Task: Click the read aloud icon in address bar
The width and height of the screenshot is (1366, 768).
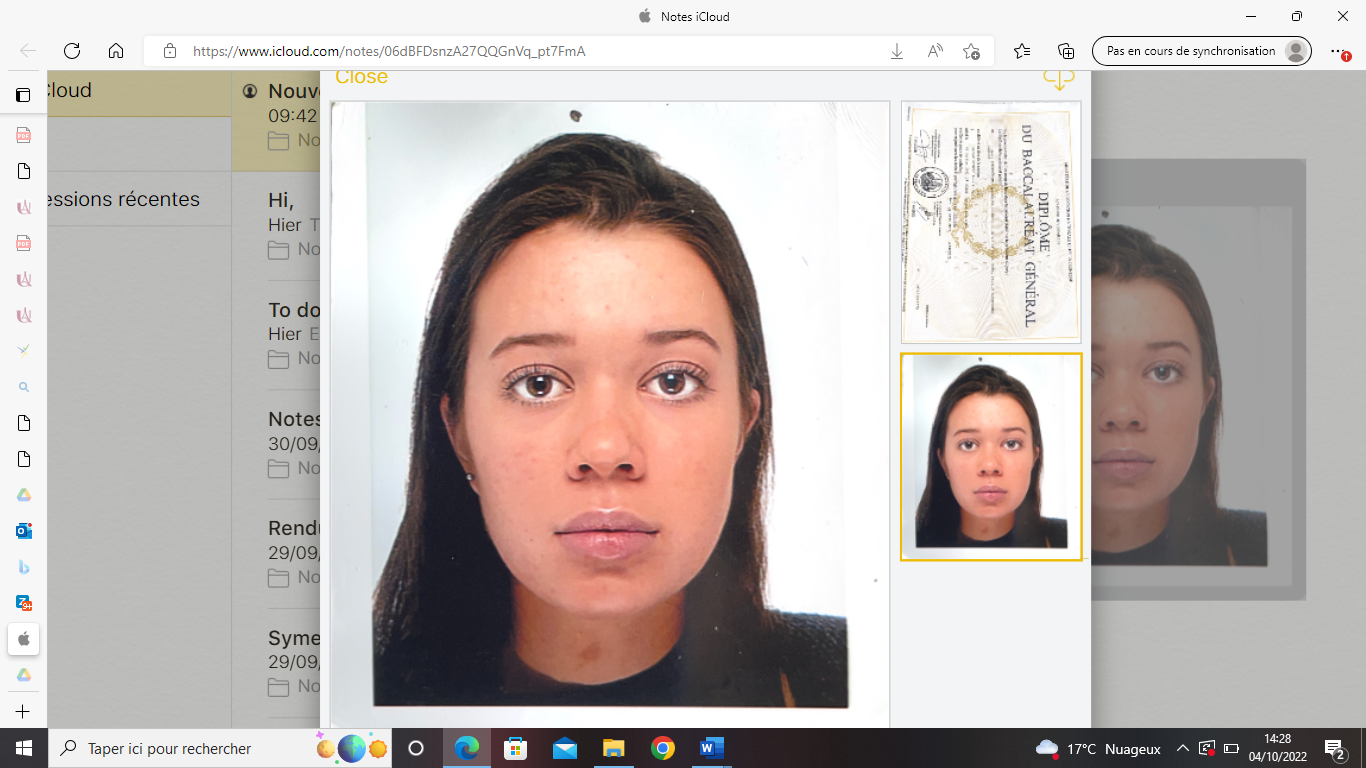Action: 935,51
